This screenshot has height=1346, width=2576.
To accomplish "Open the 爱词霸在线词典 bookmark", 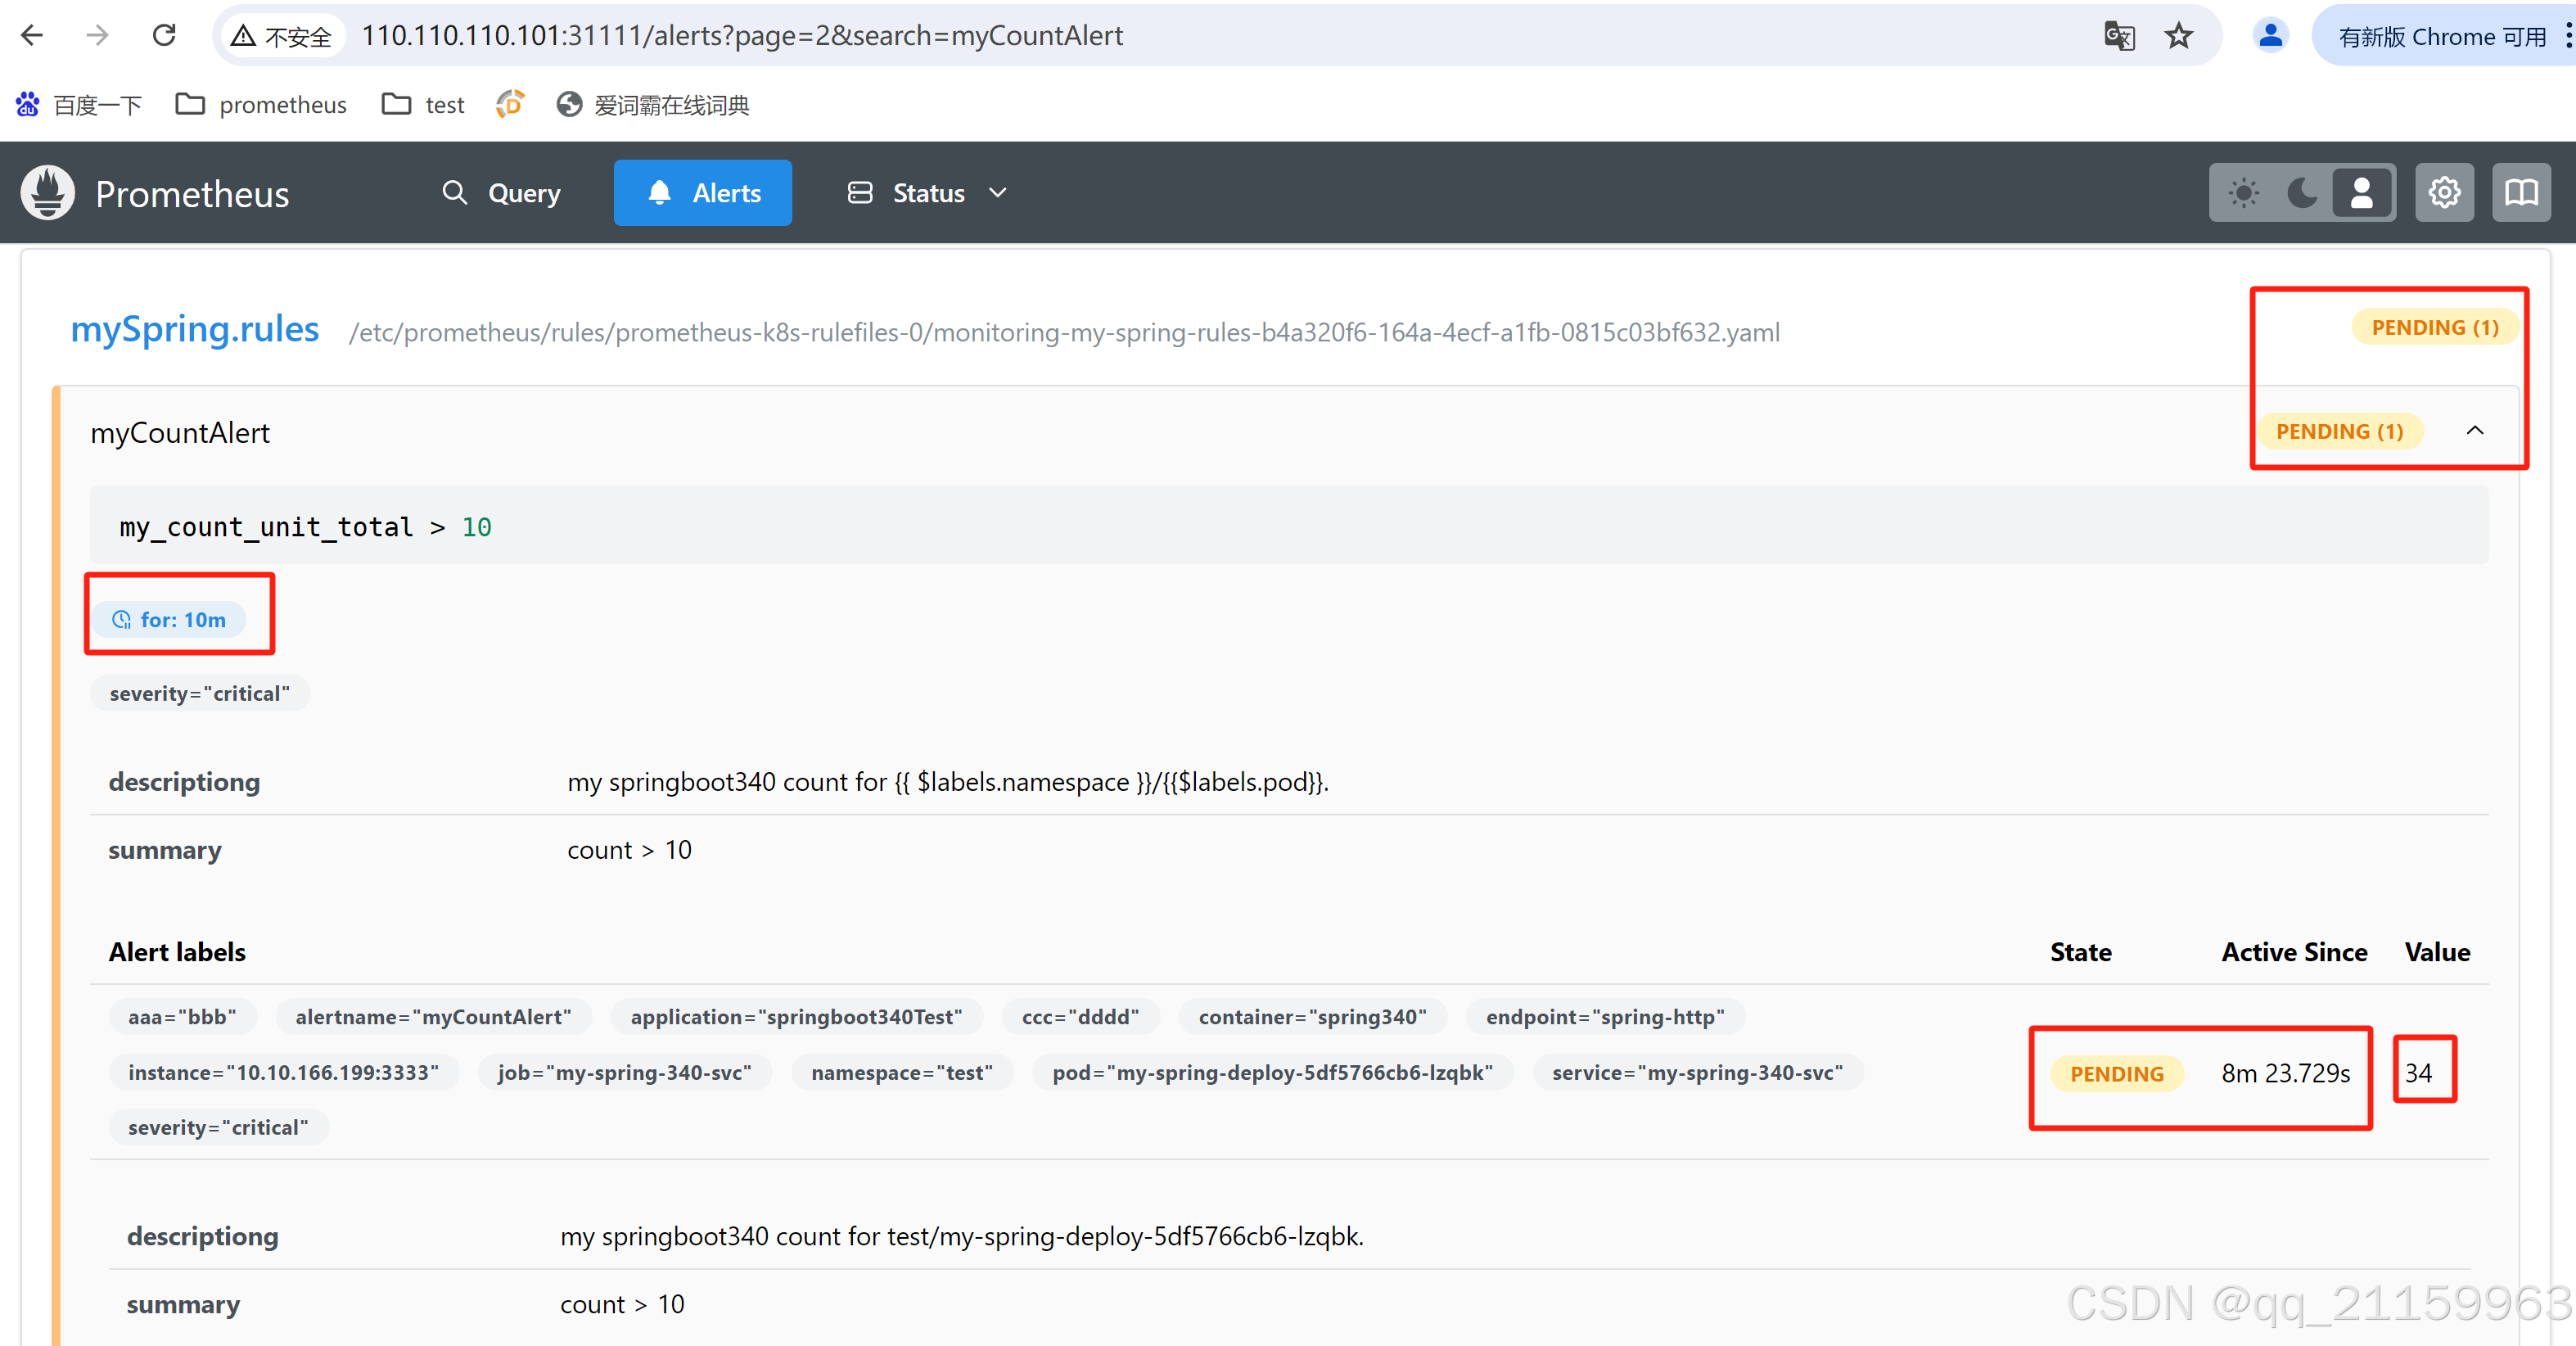I will coord(653,105).
